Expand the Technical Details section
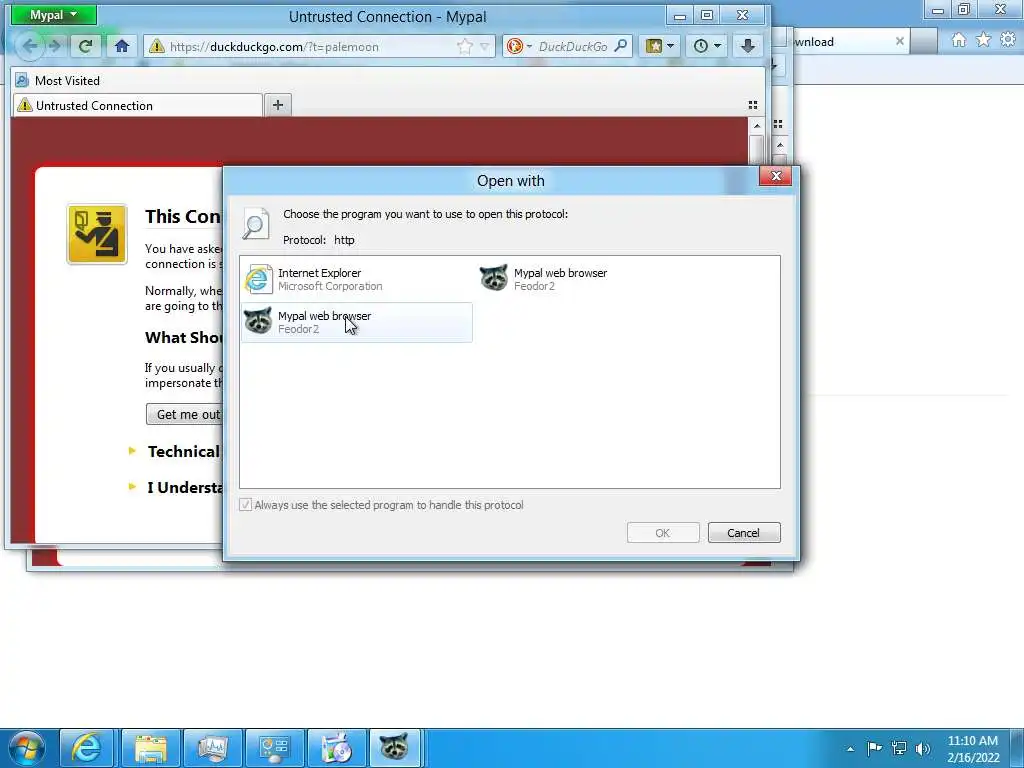Screen dimensions: 1024x768 (176, 451)
